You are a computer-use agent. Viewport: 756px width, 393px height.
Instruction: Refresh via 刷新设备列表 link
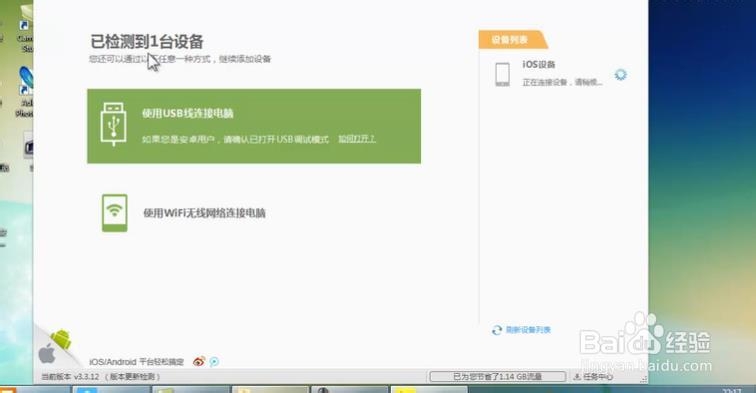pyautogui.click(x=522, y=330)
